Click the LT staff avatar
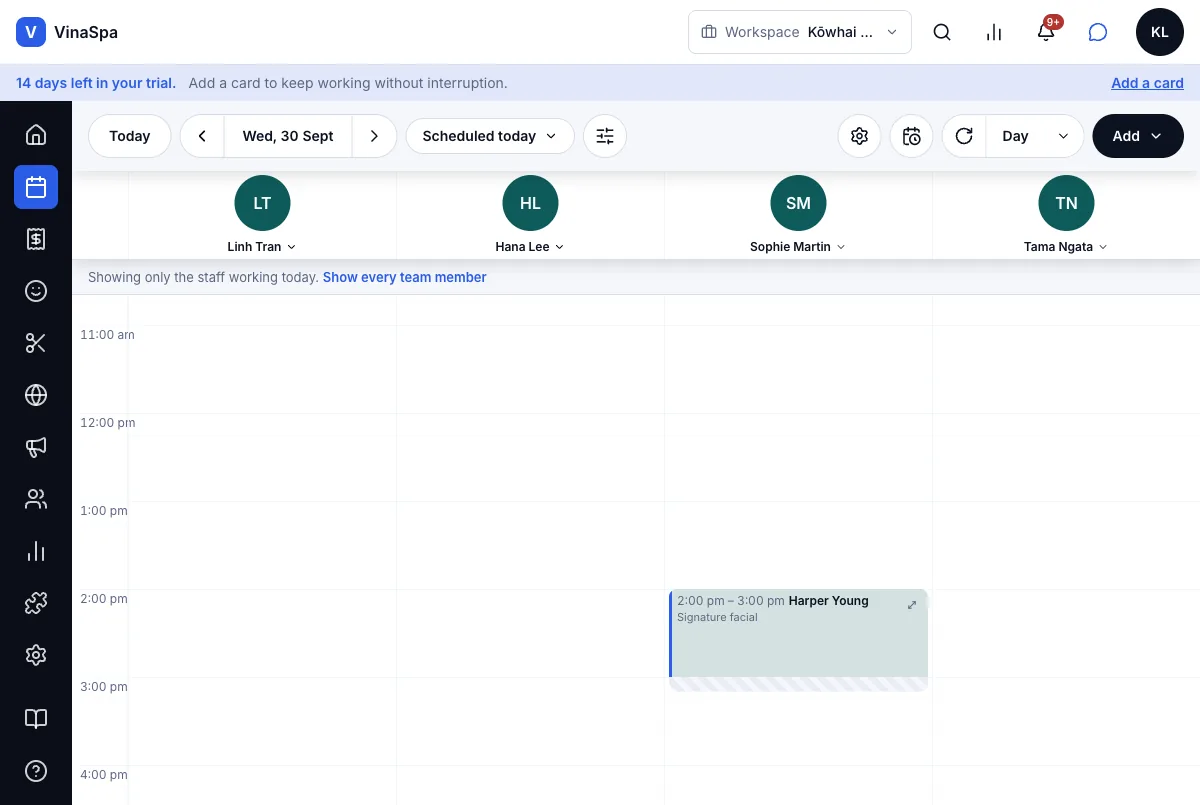This screenshot has height=805, width=1200. coord(262,203)
